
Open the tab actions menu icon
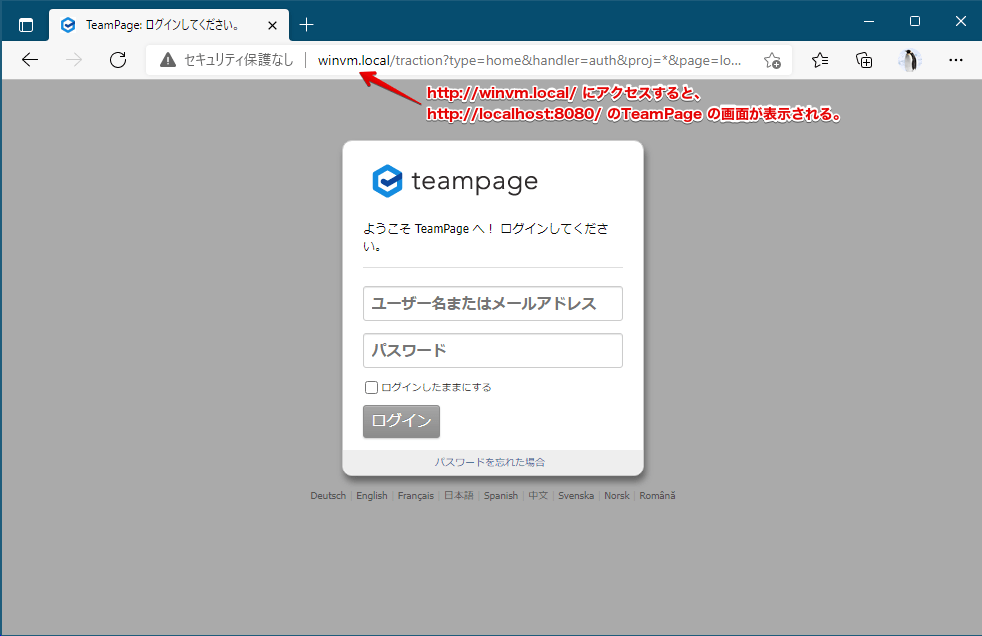(x=26, y=24)
